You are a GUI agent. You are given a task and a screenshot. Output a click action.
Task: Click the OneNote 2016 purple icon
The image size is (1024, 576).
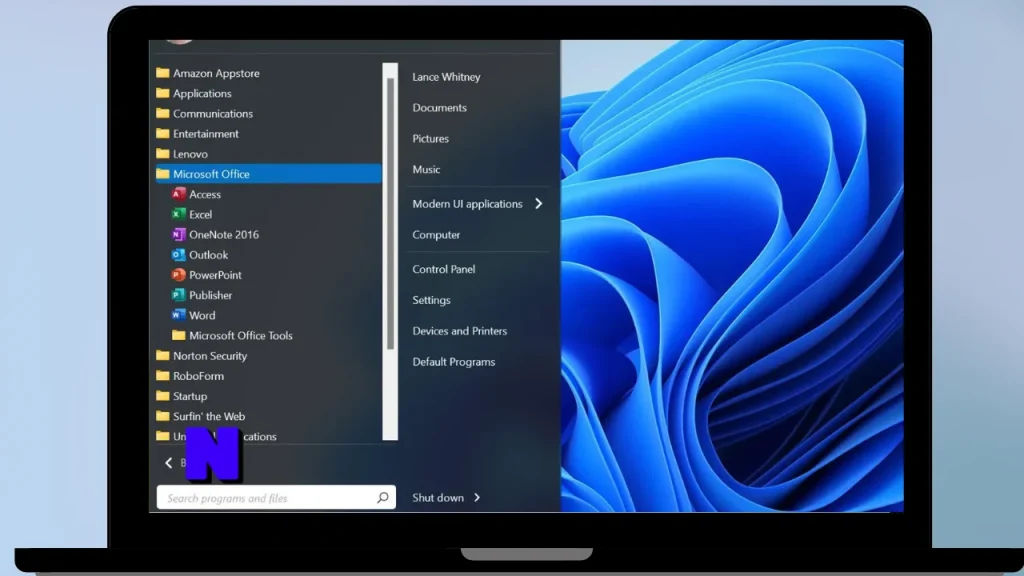coord(178,234)
